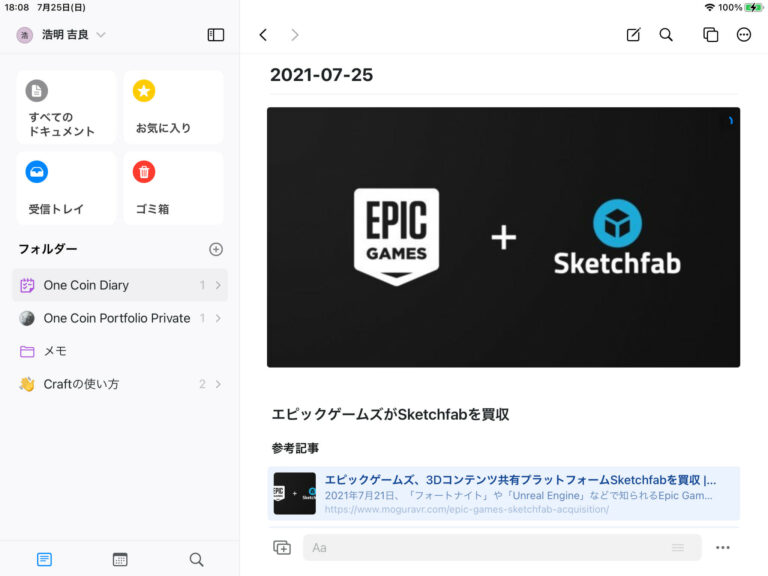Open the top-right more options circle

click(744, 35)
